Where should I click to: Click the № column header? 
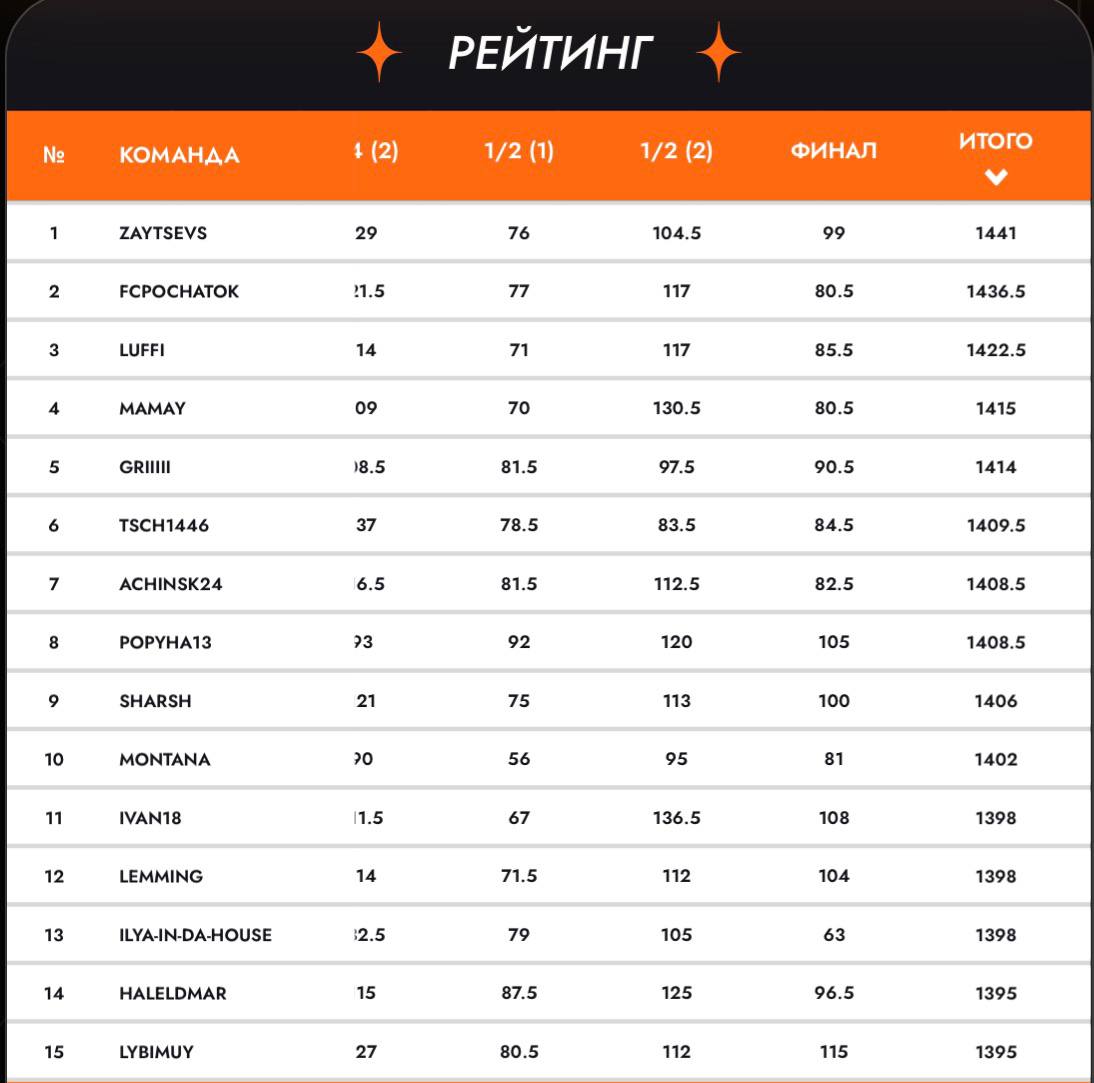(54, 154)
